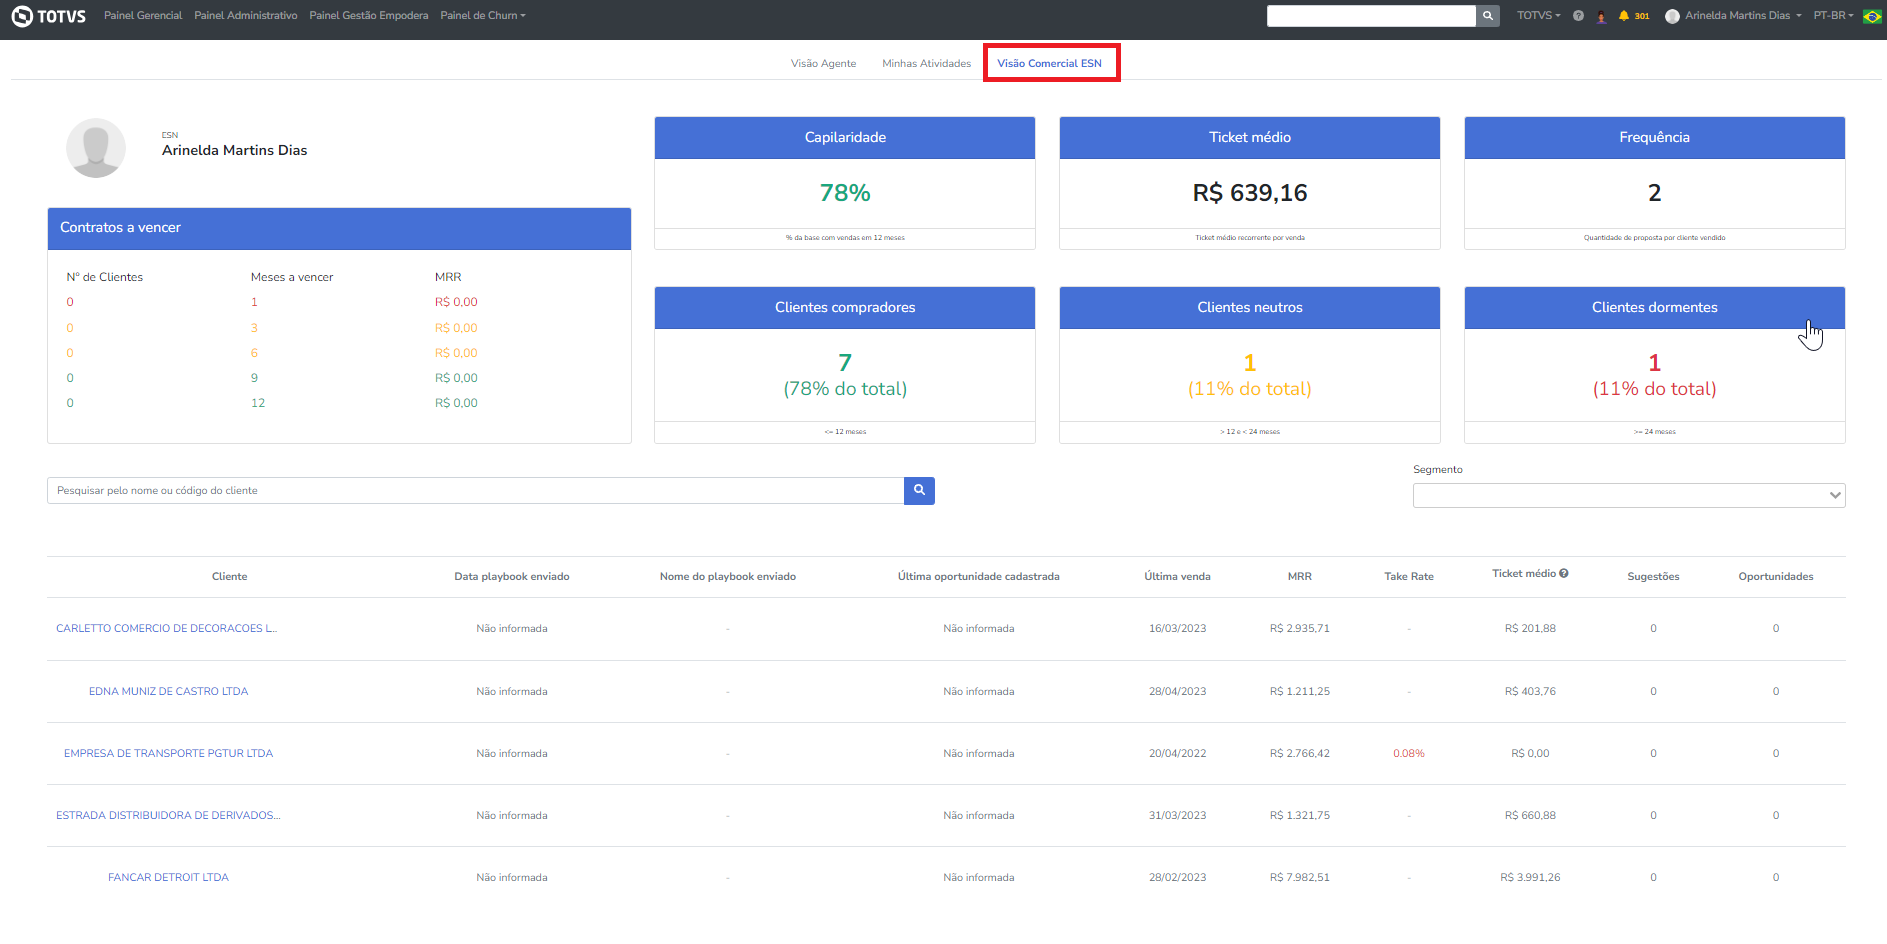Click the TOTVS logo
The image size is (1887, 944).
click(x=49, y=16)
